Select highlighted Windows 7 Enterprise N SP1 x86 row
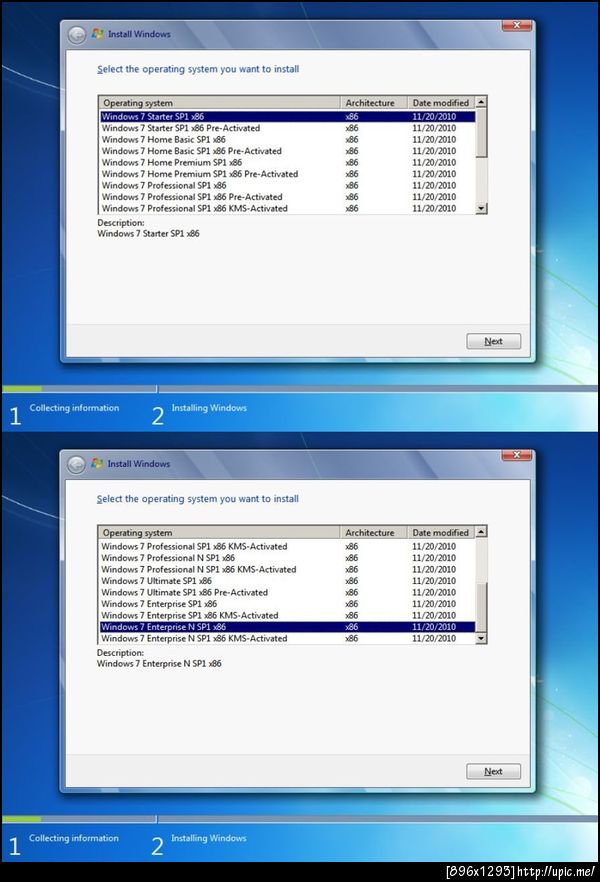 (287, 627)
